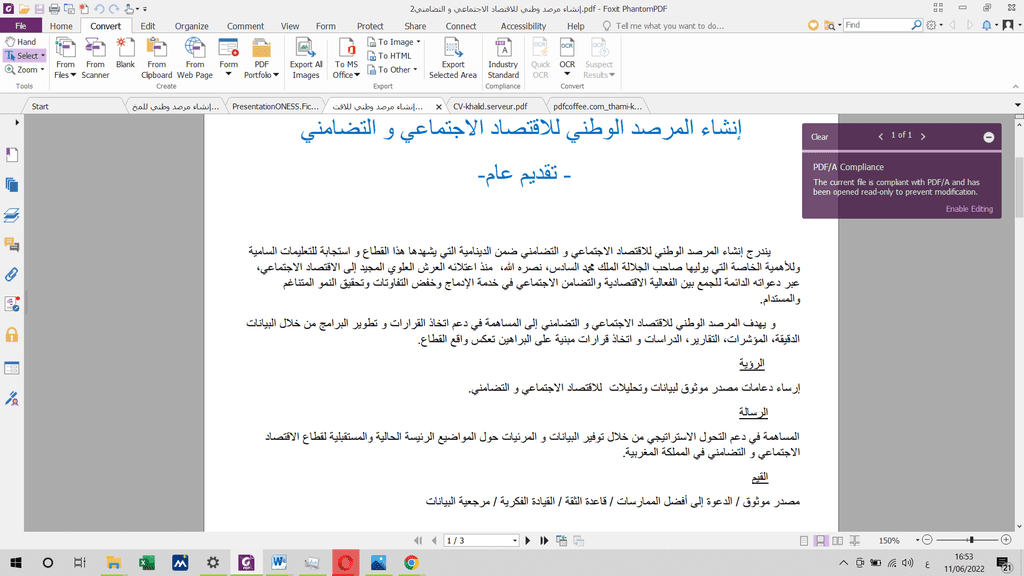1024x576 pixels.
Task: Select the Hand tool
Action: tap(21, 42)
